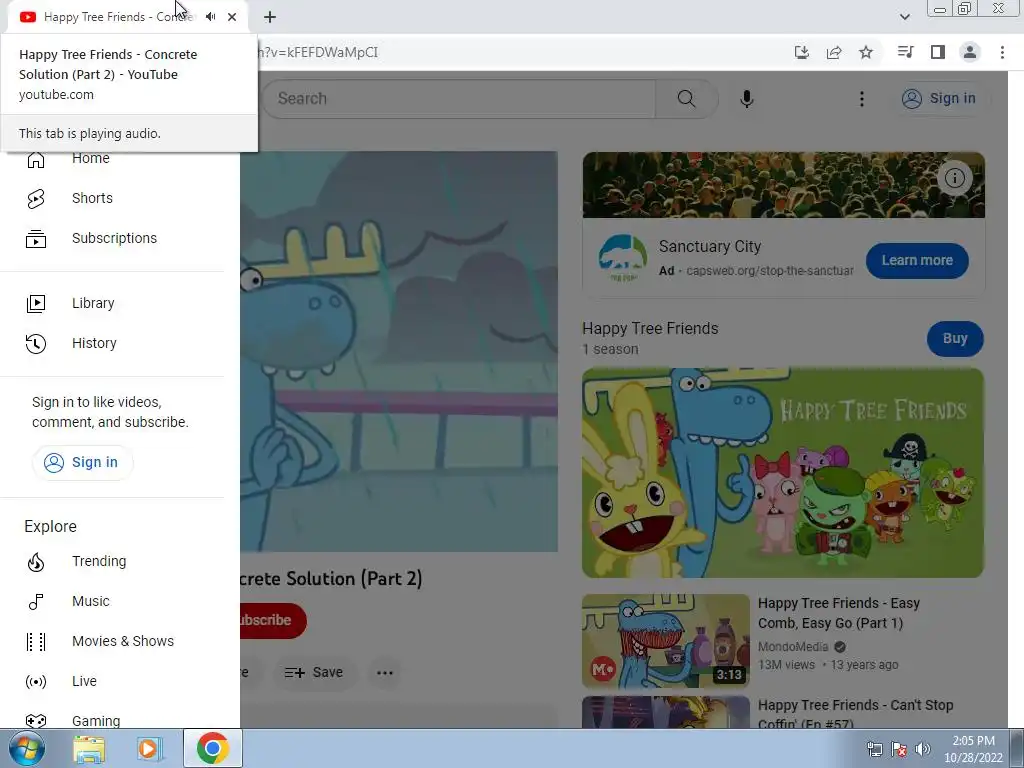The height and width of the screenshot is (768, 1024).
Task: Click the Subscriptions icon
Action: tap(36, 238)
